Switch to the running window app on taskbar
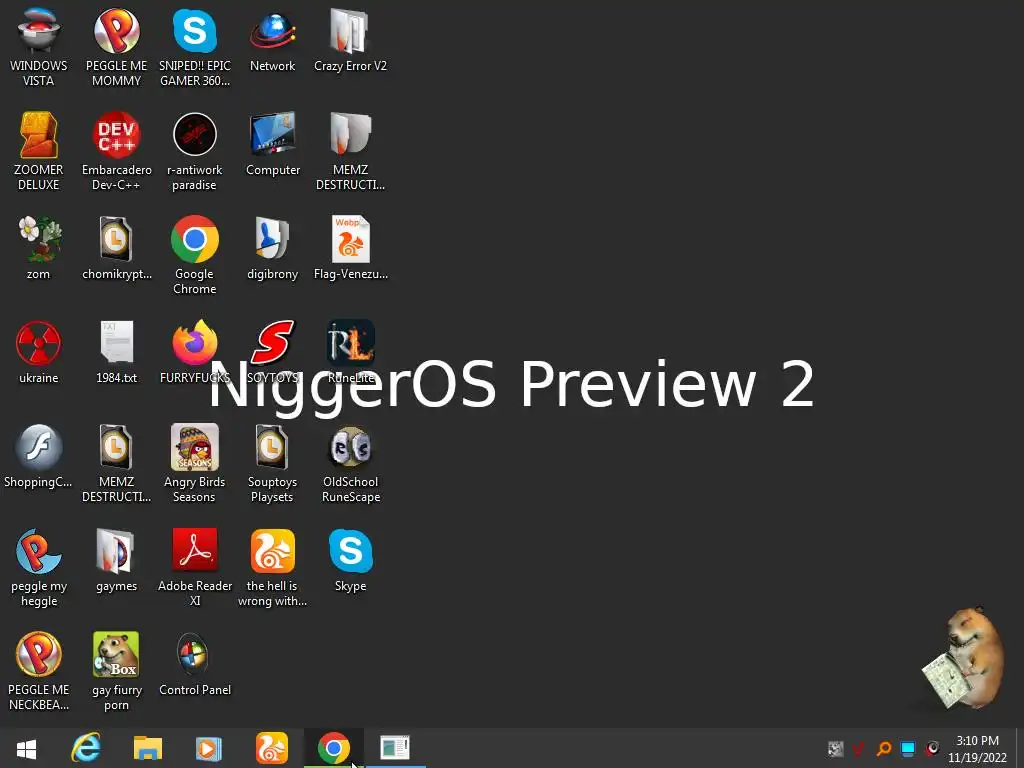Viewport: 1024px width, 768px height. pyautogui.click(x=395, y=748)
